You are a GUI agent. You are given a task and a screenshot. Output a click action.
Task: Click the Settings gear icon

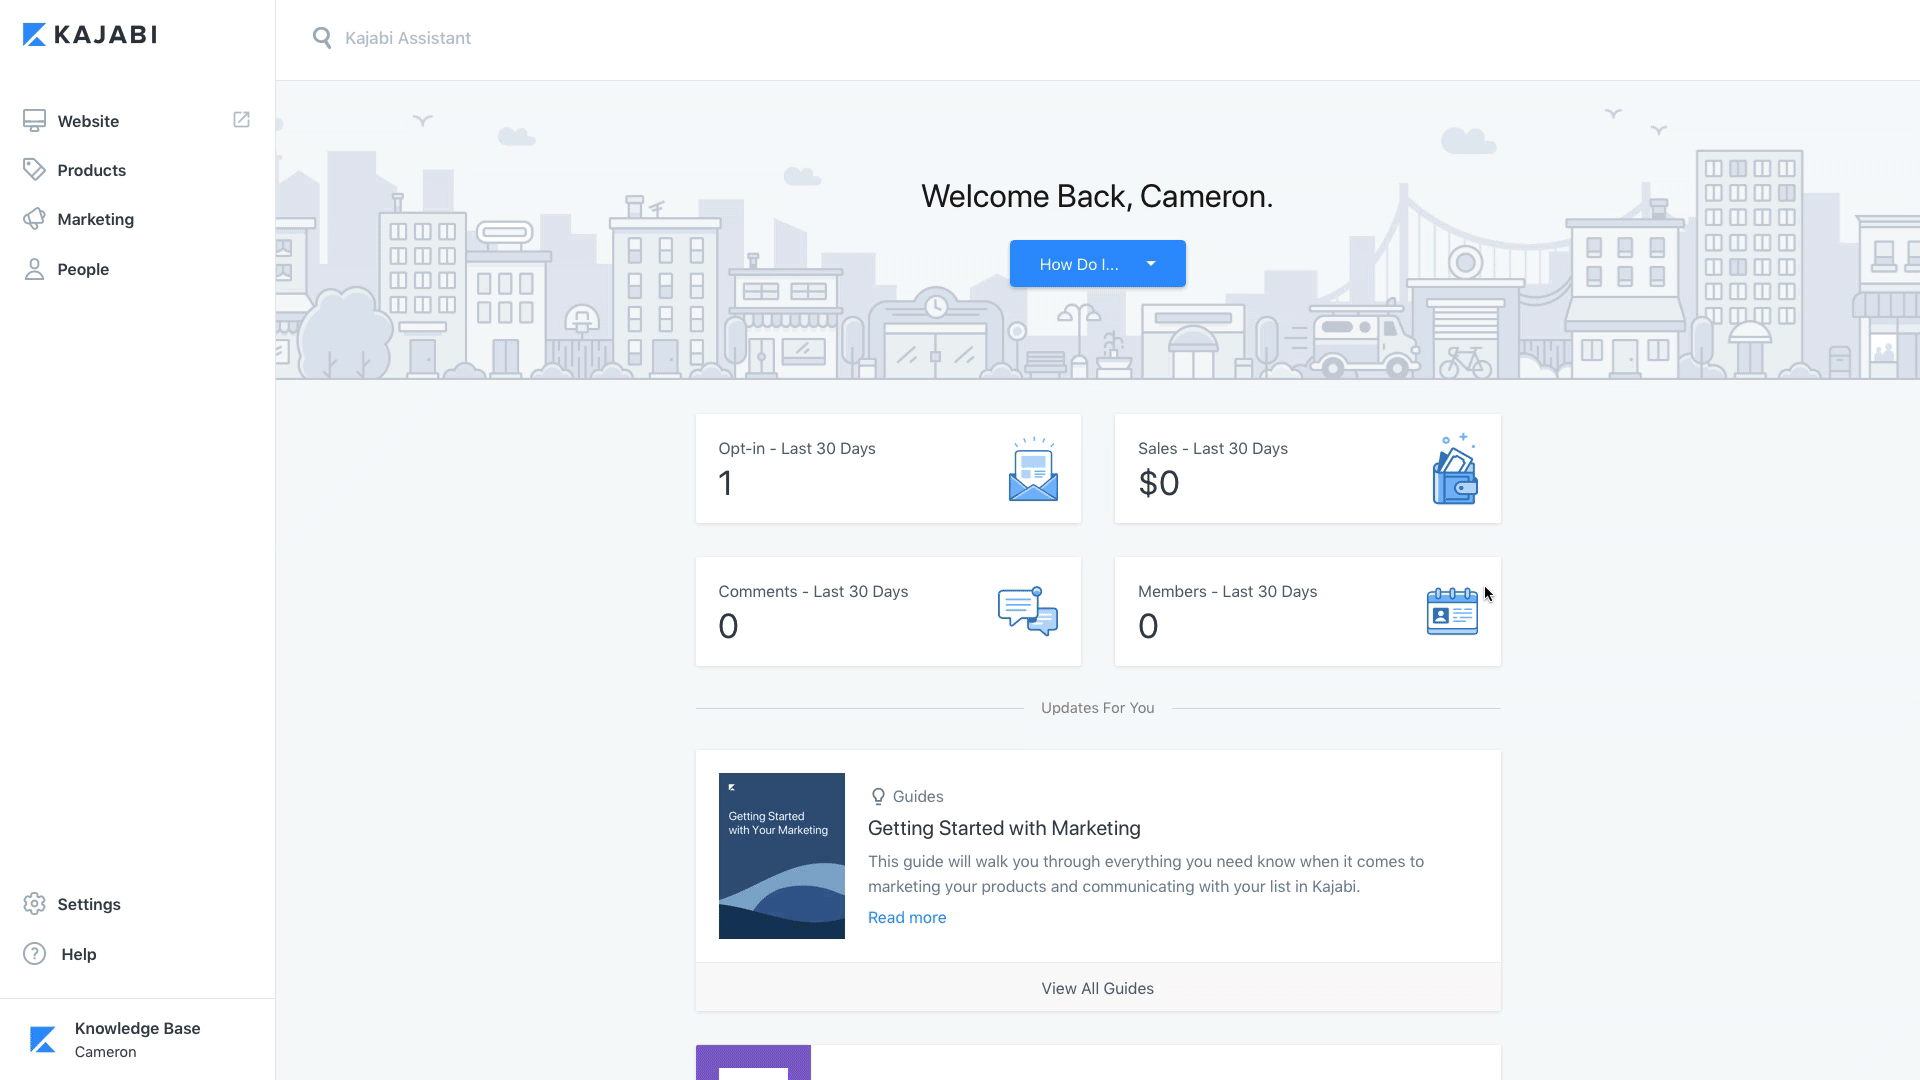click(34, 904)
